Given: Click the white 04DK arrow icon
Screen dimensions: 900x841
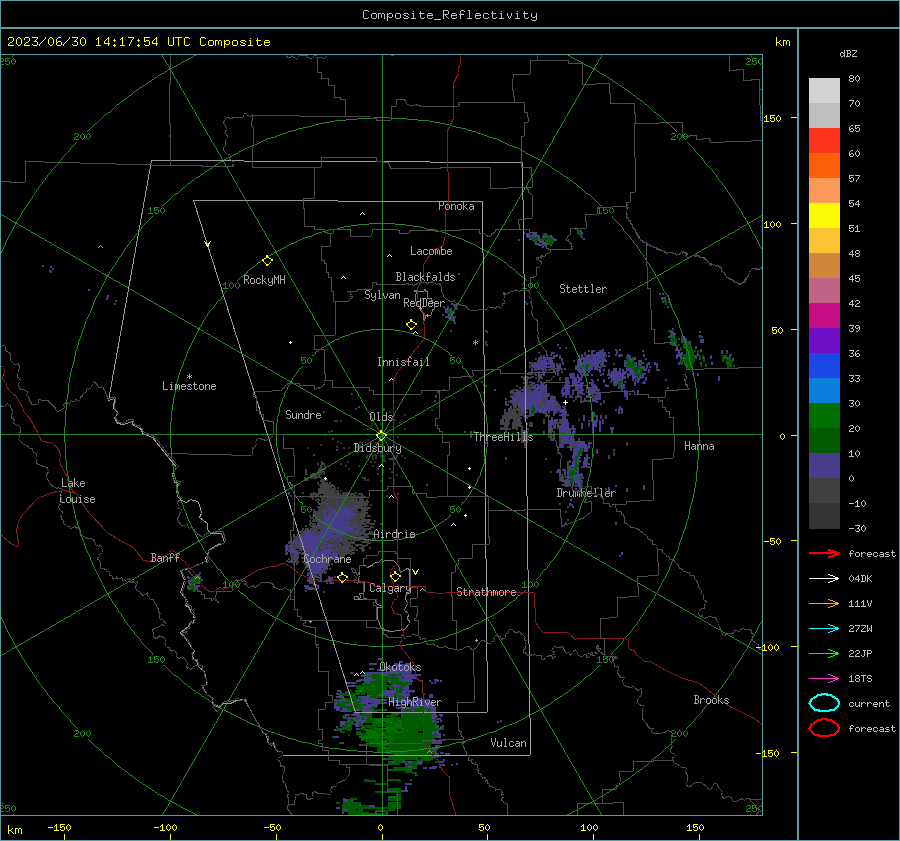Looking at the screenshot, I should 824,579.
